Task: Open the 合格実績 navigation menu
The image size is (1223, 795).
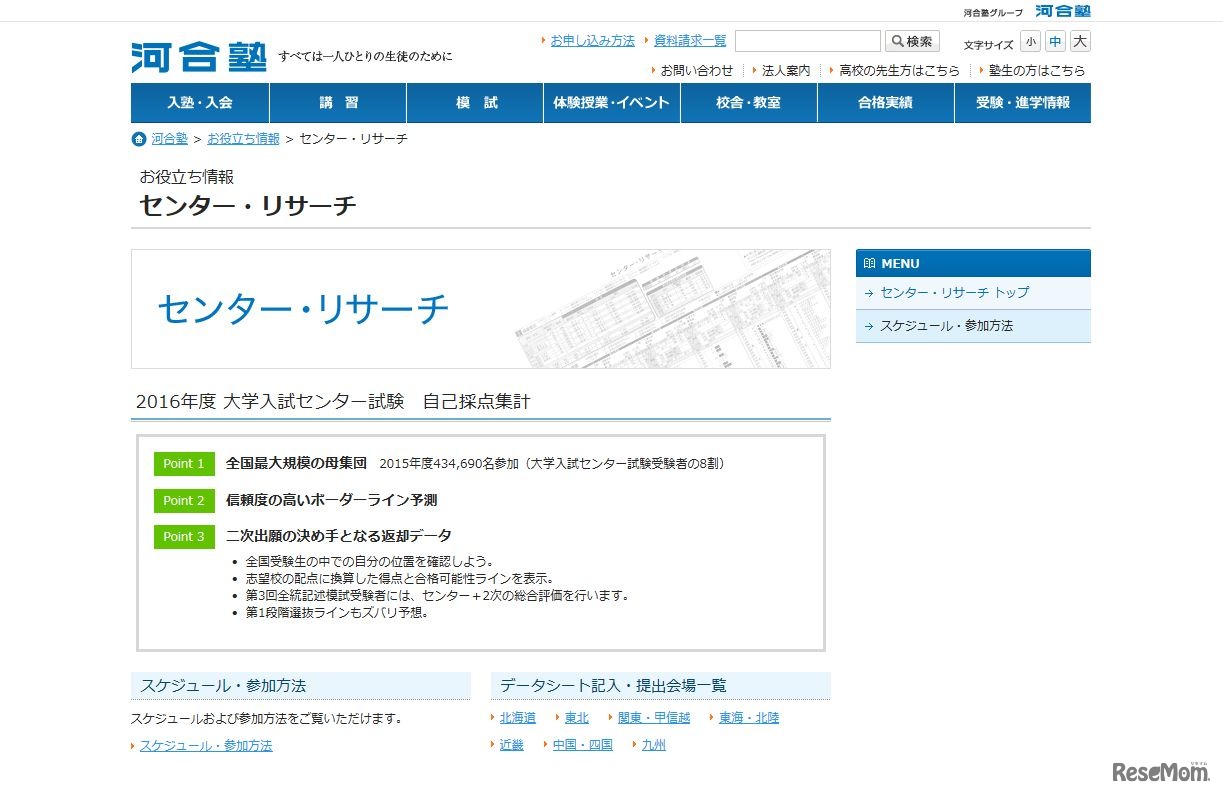Action: 885,103
